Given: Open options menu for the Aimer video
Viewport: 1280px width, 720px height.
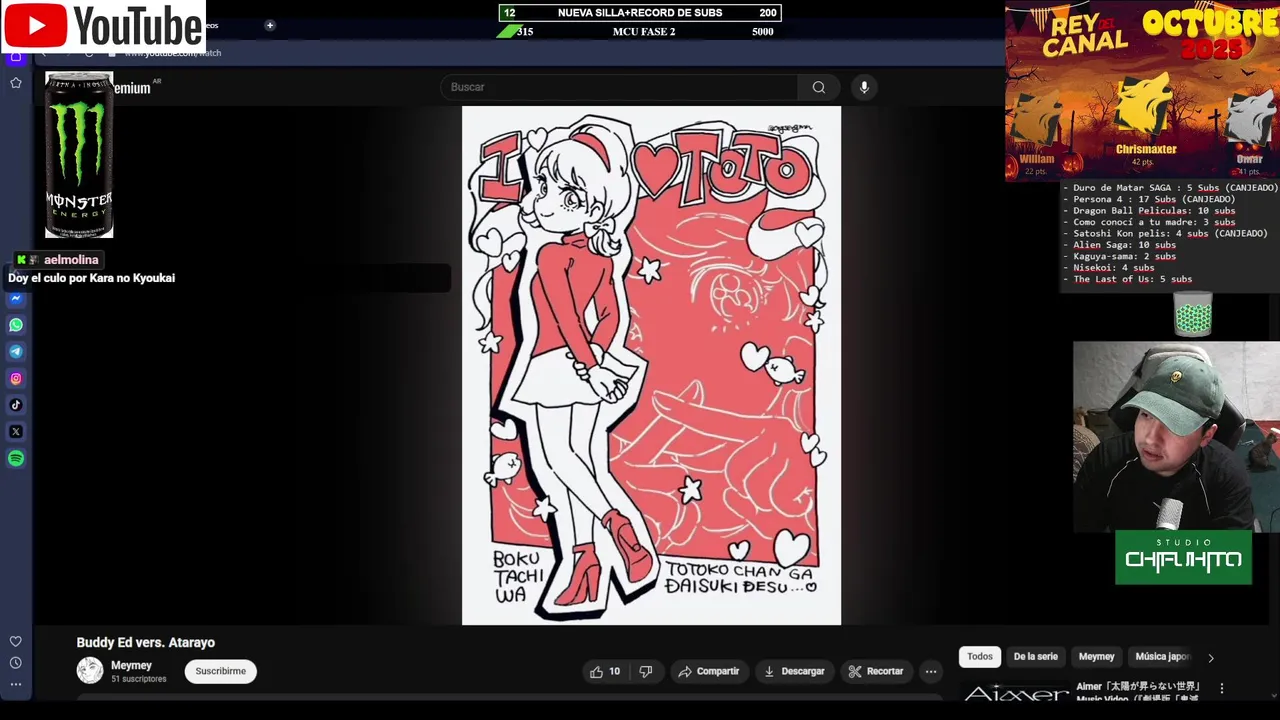Looking at the screenshot, I should point(1221,688).
